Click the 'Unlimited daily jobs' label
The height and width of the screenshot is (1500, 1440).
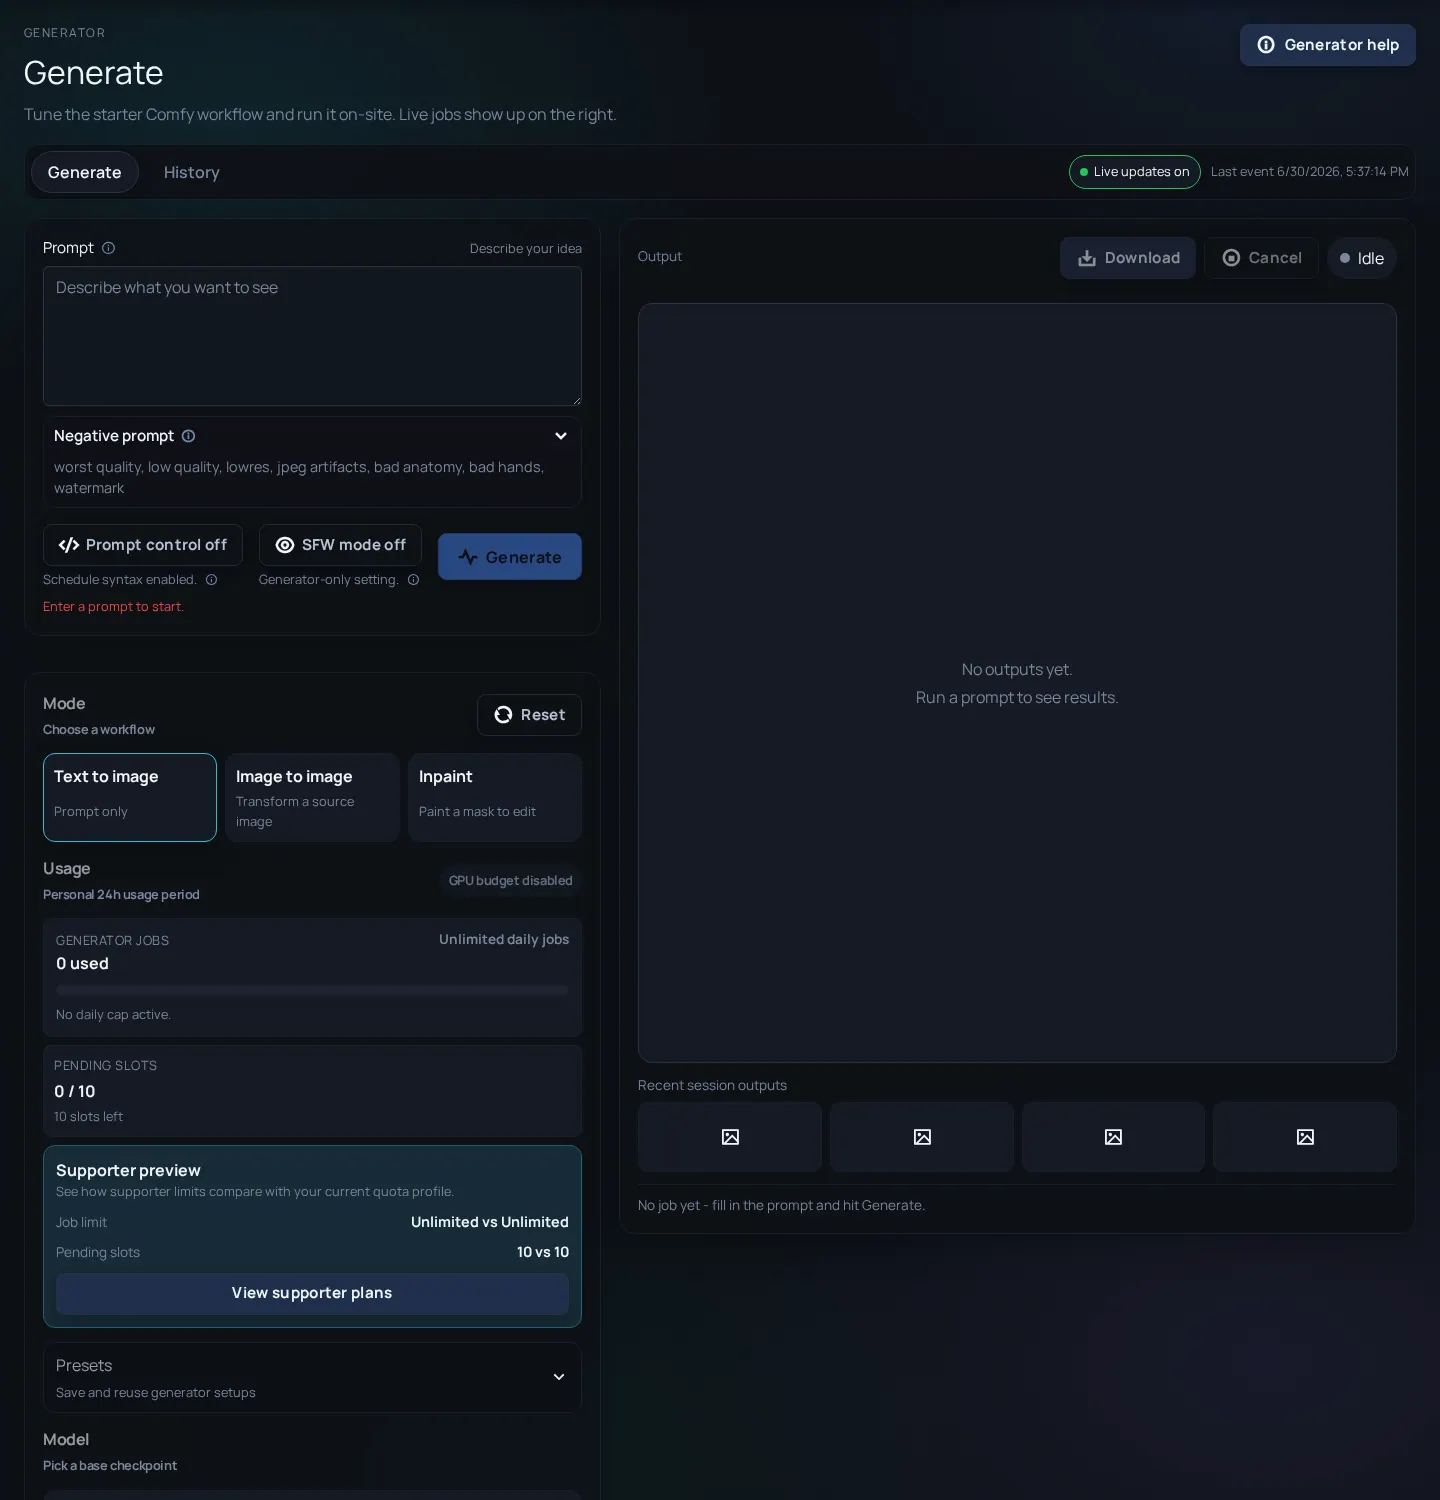504,939
